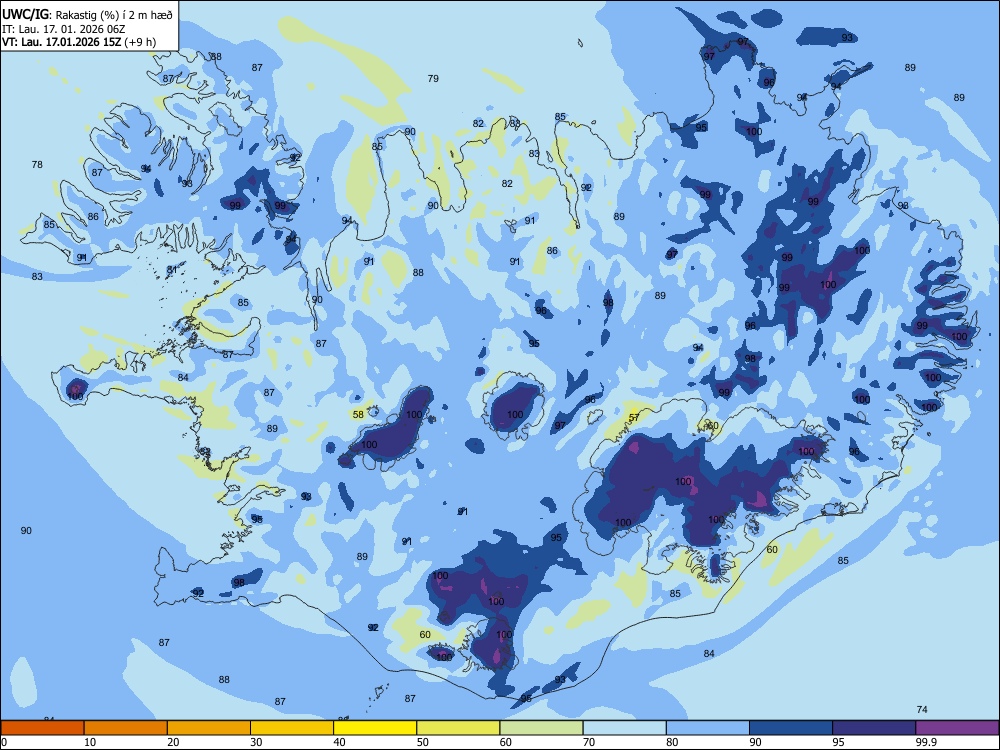Pick the 20–30 light orange legend swatch

coord(209,728)
